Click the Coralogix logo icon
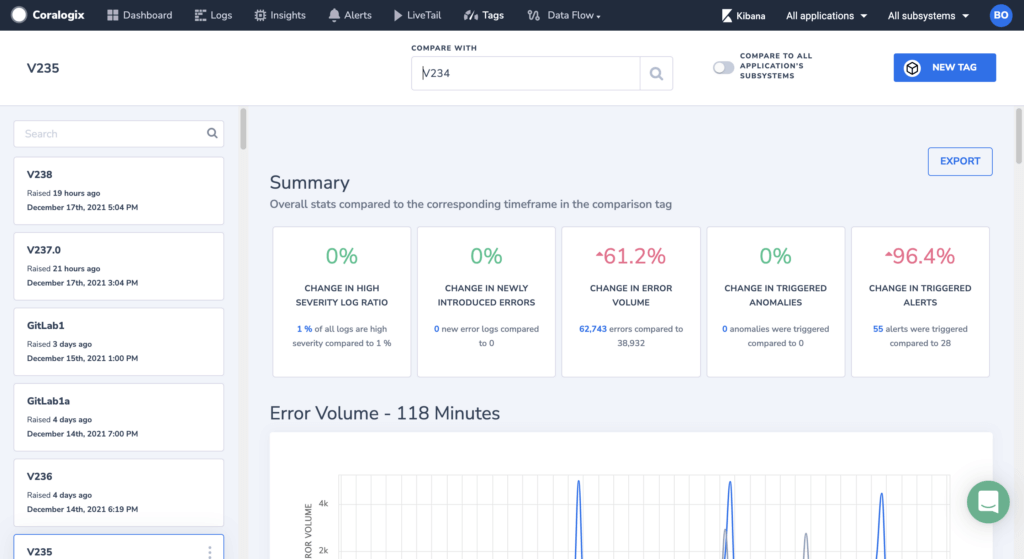 [x=19, y=15]
